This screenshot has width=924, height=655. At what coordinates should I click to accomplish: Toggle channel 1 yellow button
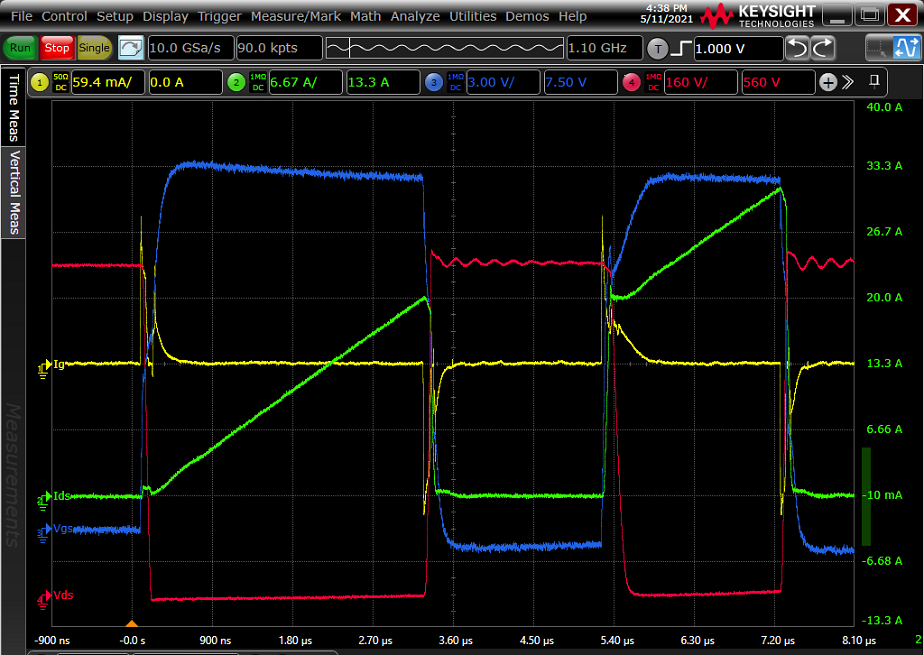click(x=40, y=82)
